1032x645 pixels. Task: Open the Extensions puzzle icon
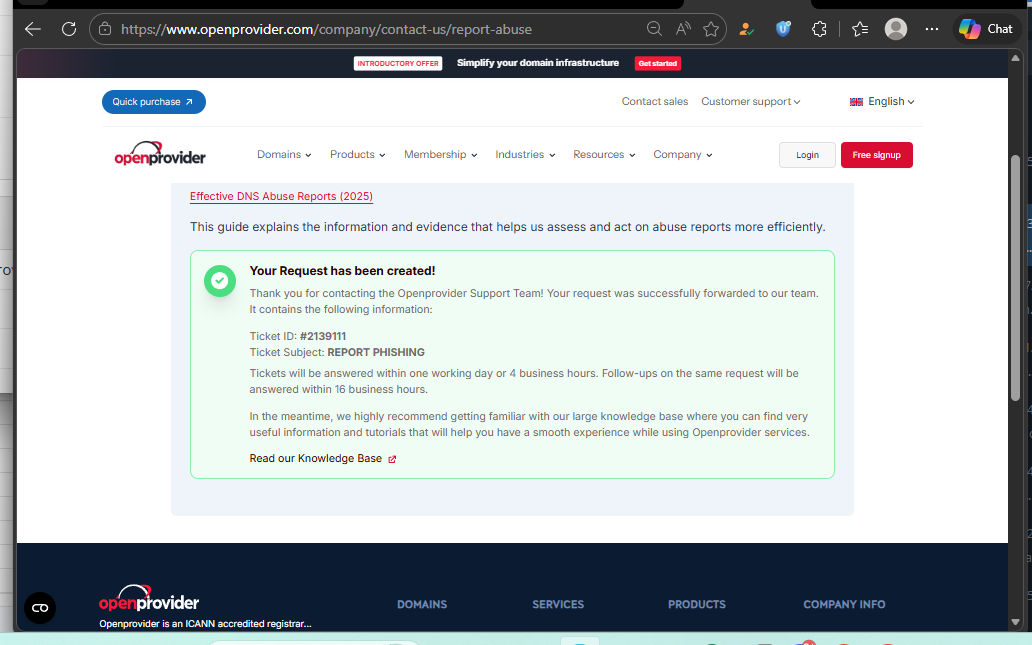click(x=819, y=29)
